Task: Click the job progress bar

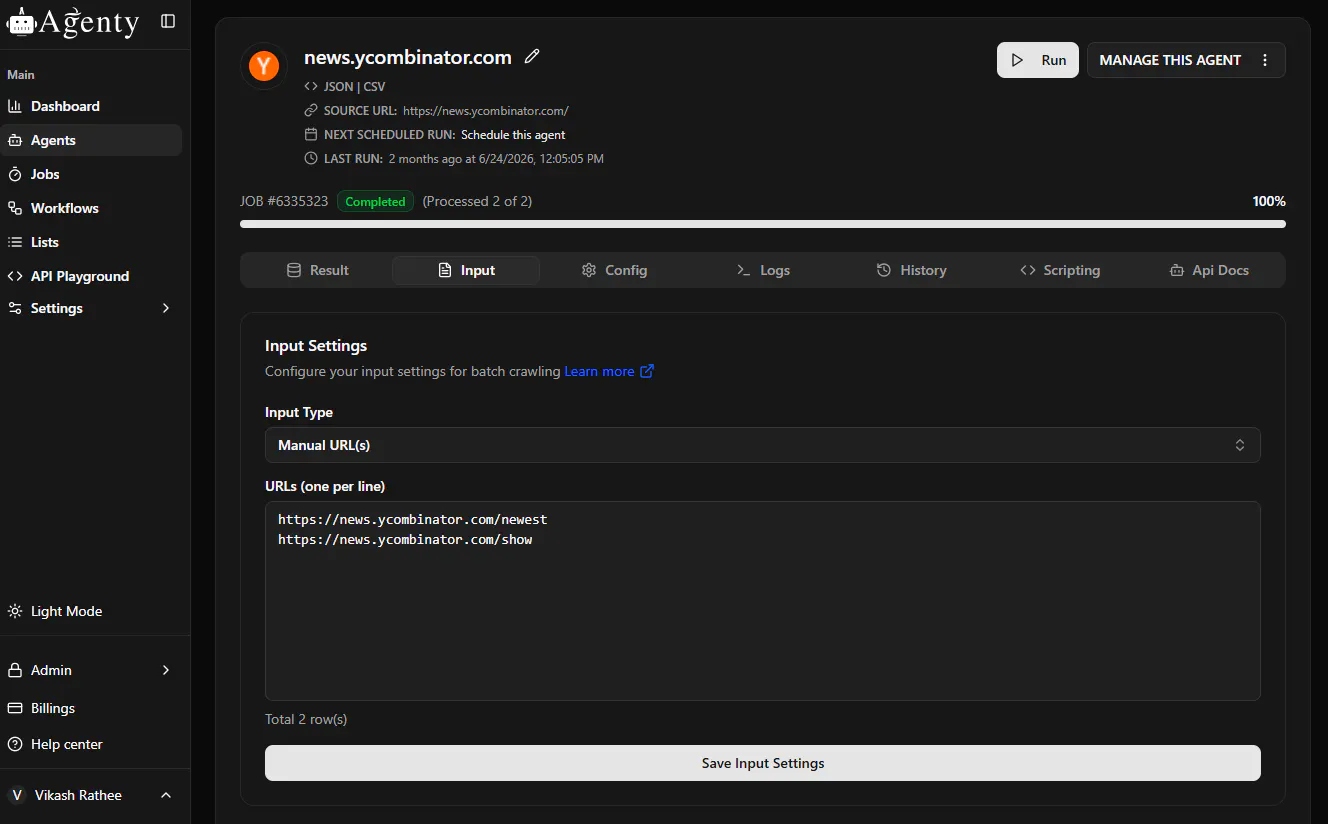Action: [x=763, y=224]
